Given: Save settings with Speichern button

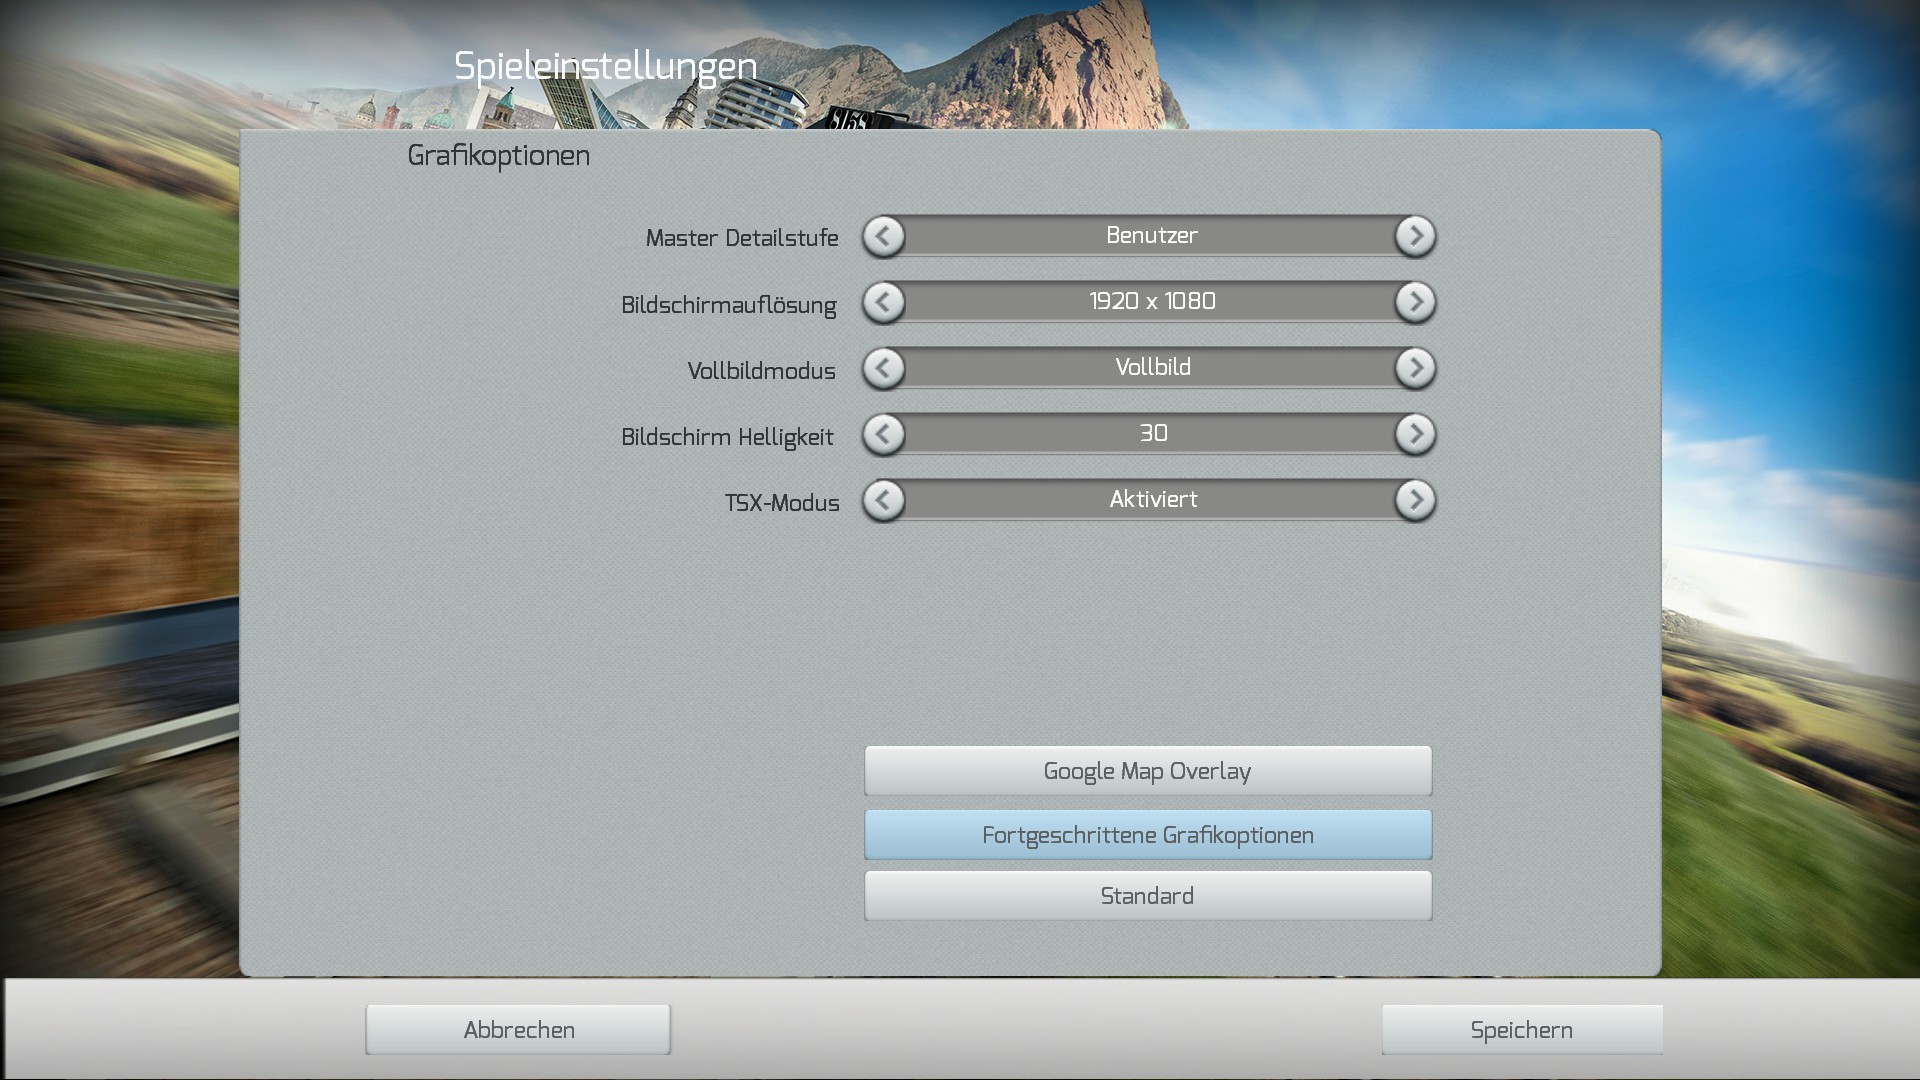Looking at the screenshot, I should 1521,1030.
